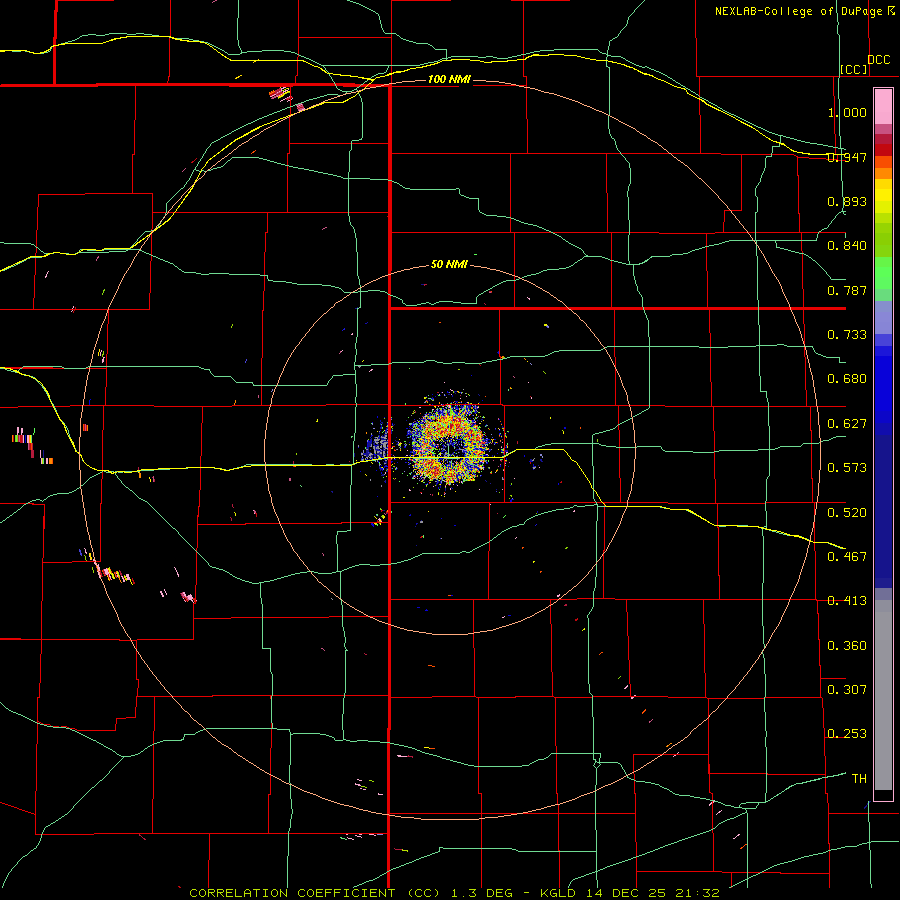Select the 0.787 scale value

[x=847, y=290]
